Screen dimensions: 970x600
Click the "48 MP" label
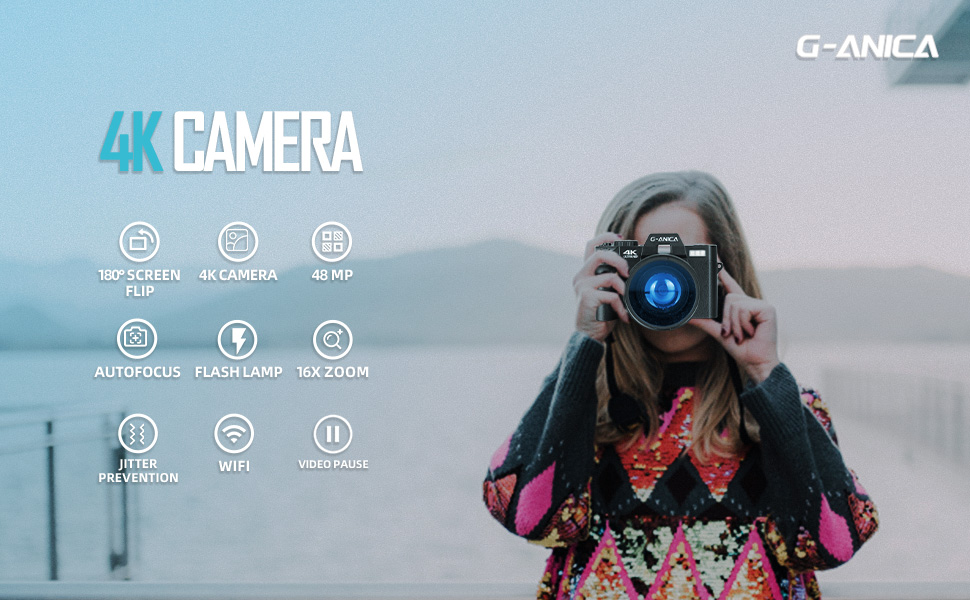[332, 275]
